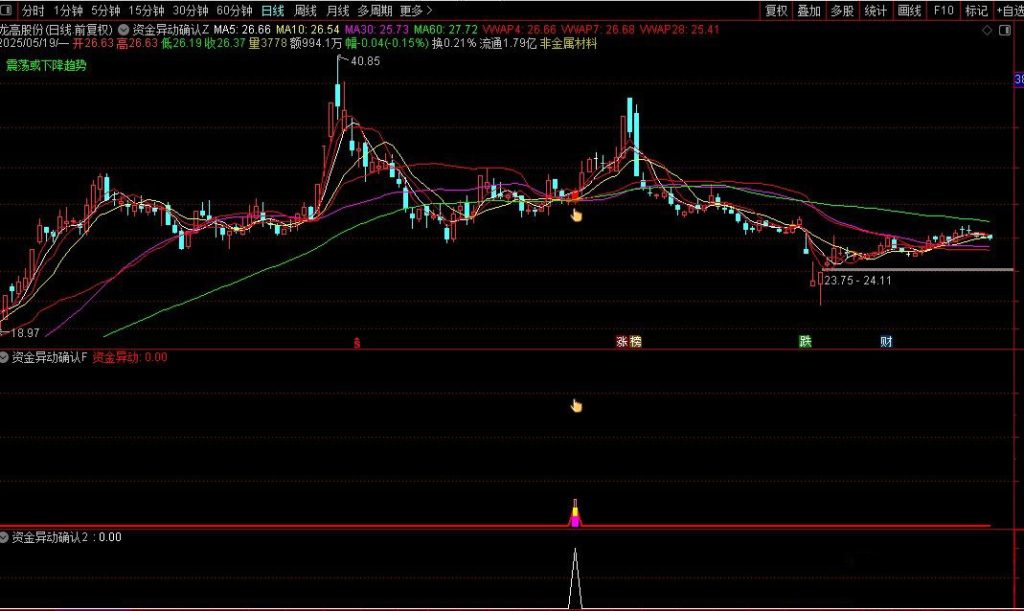Click the 40.85 peak price label

point(366,62)
